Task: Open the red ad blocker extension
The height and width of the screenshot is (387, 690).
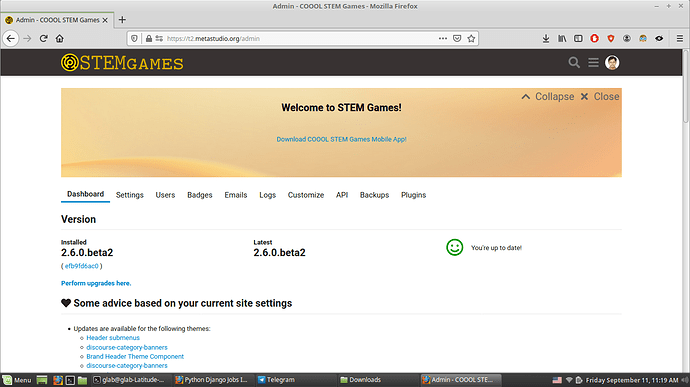Action: tap(595, 39)
